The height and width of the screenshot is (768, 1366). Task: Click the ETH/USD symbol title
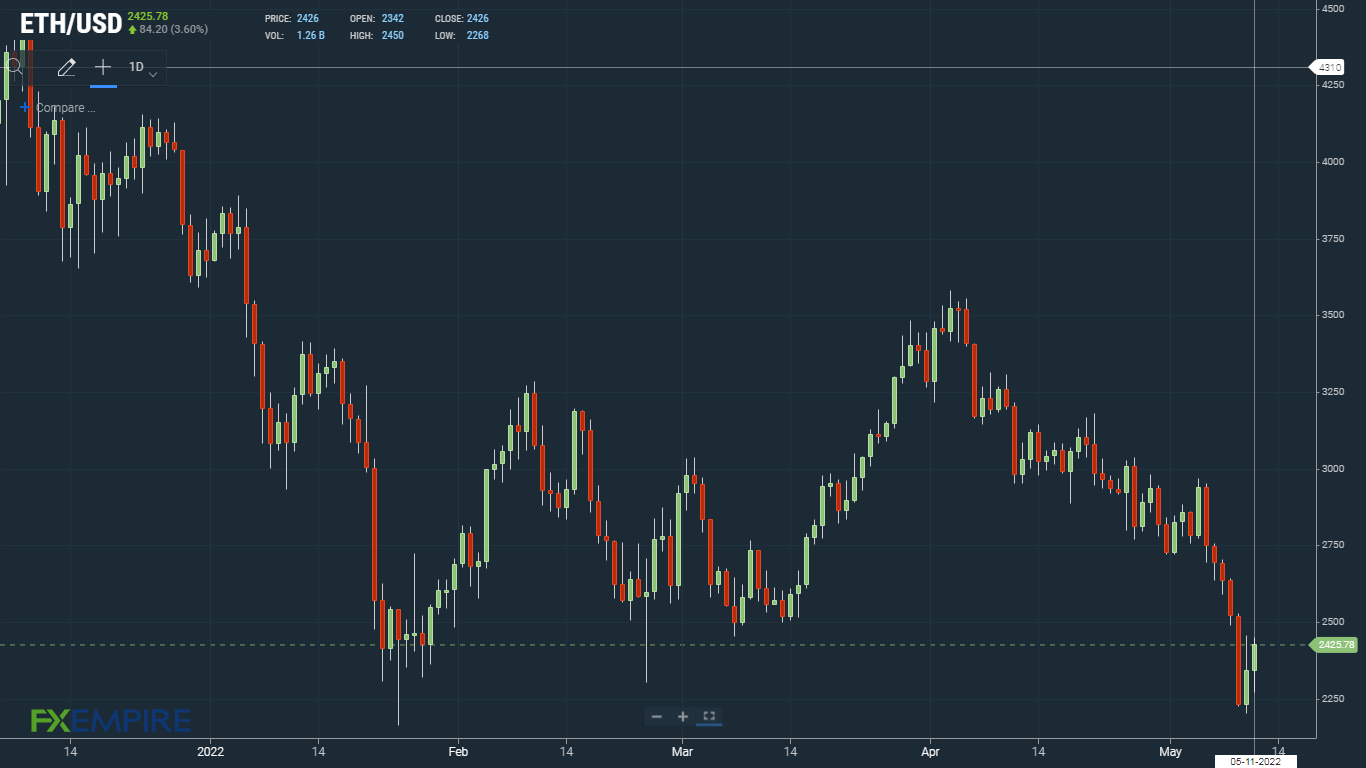point(71,22)
